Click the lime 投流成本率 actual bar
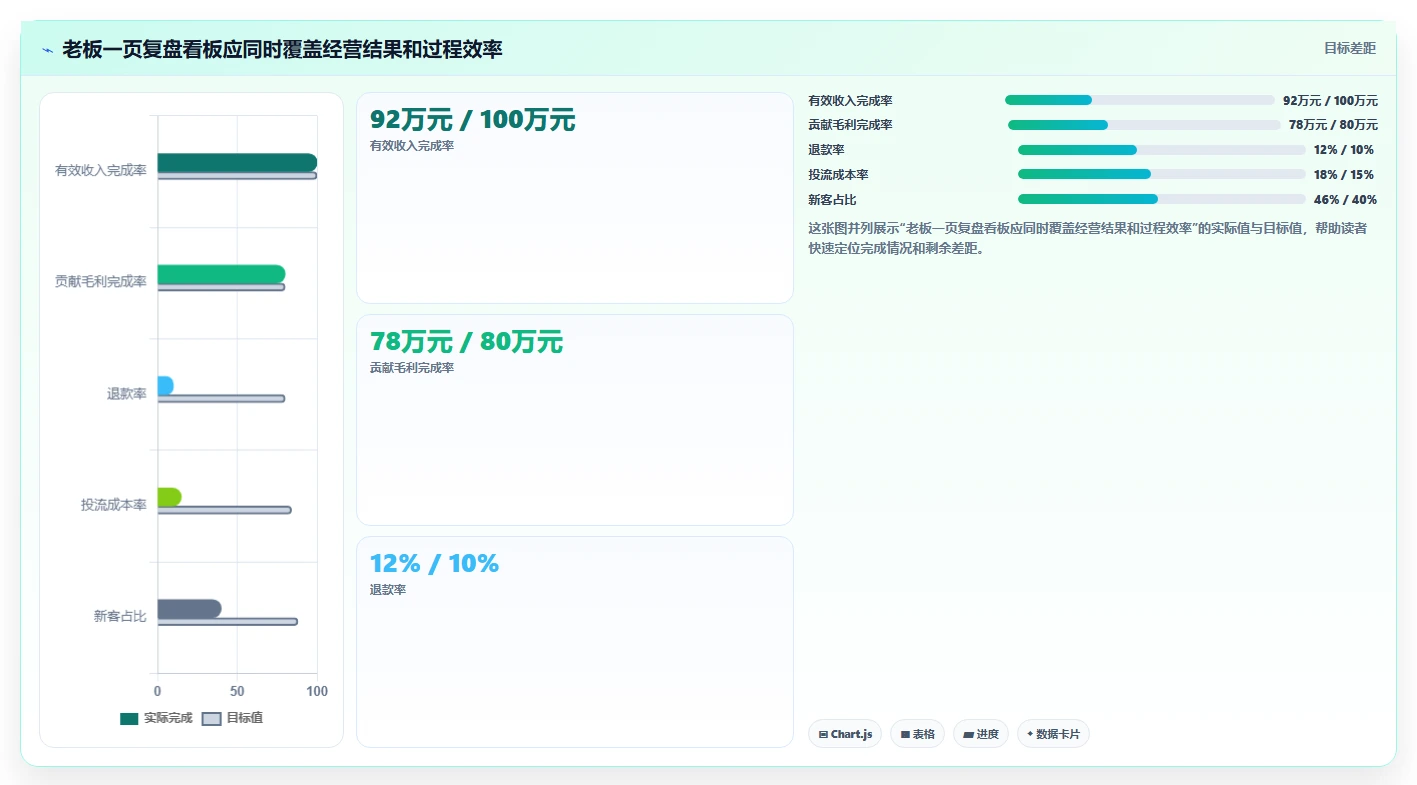This screenshot has height=785, width=1417. [x=169, y=497]
